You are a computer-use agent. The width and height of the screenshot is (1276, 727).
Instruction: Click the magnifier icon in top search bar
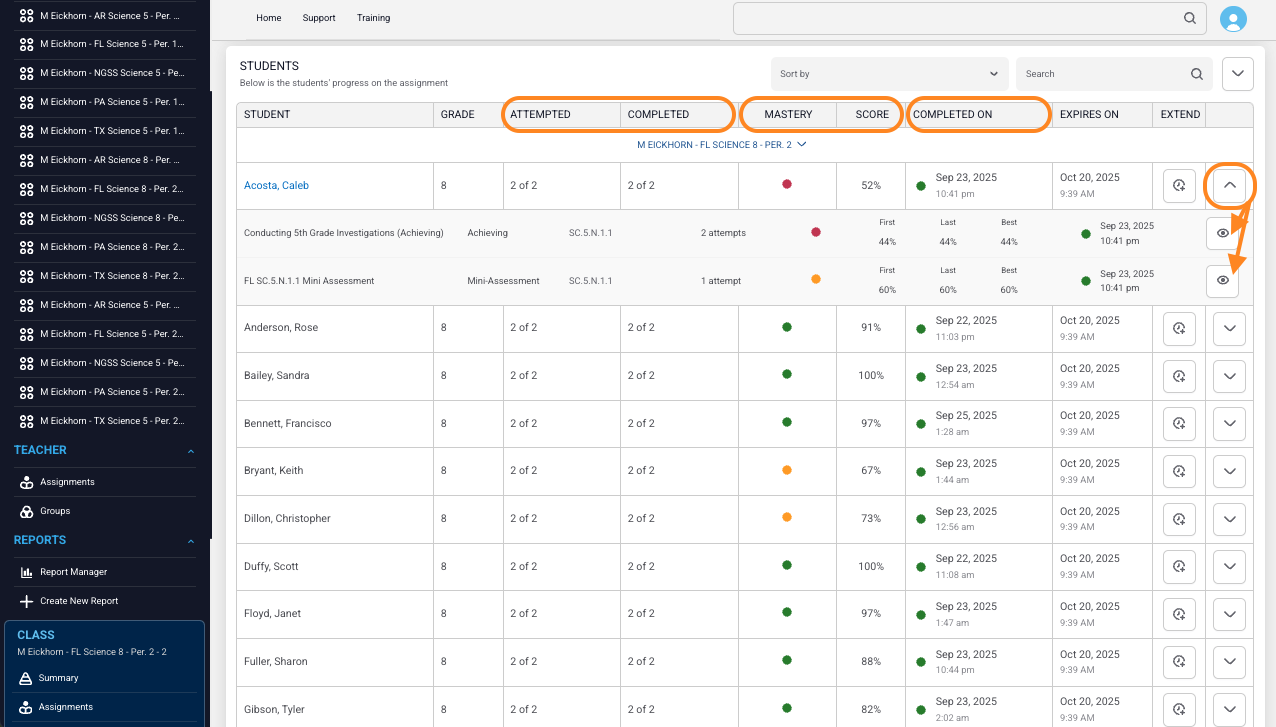(x=1190, y=18)
